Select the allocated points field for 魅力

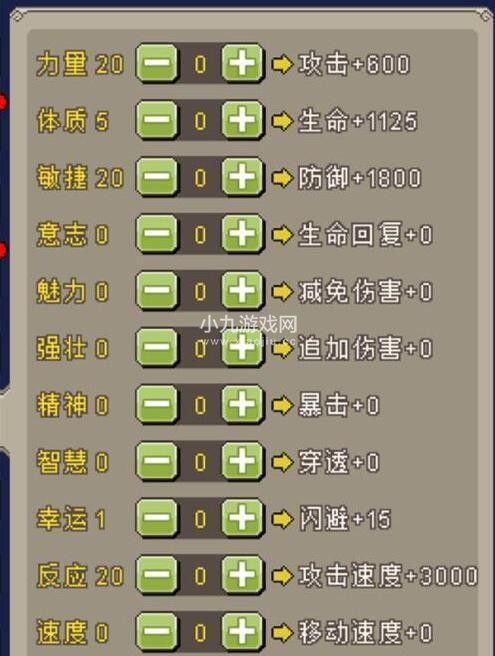(200, 291)
